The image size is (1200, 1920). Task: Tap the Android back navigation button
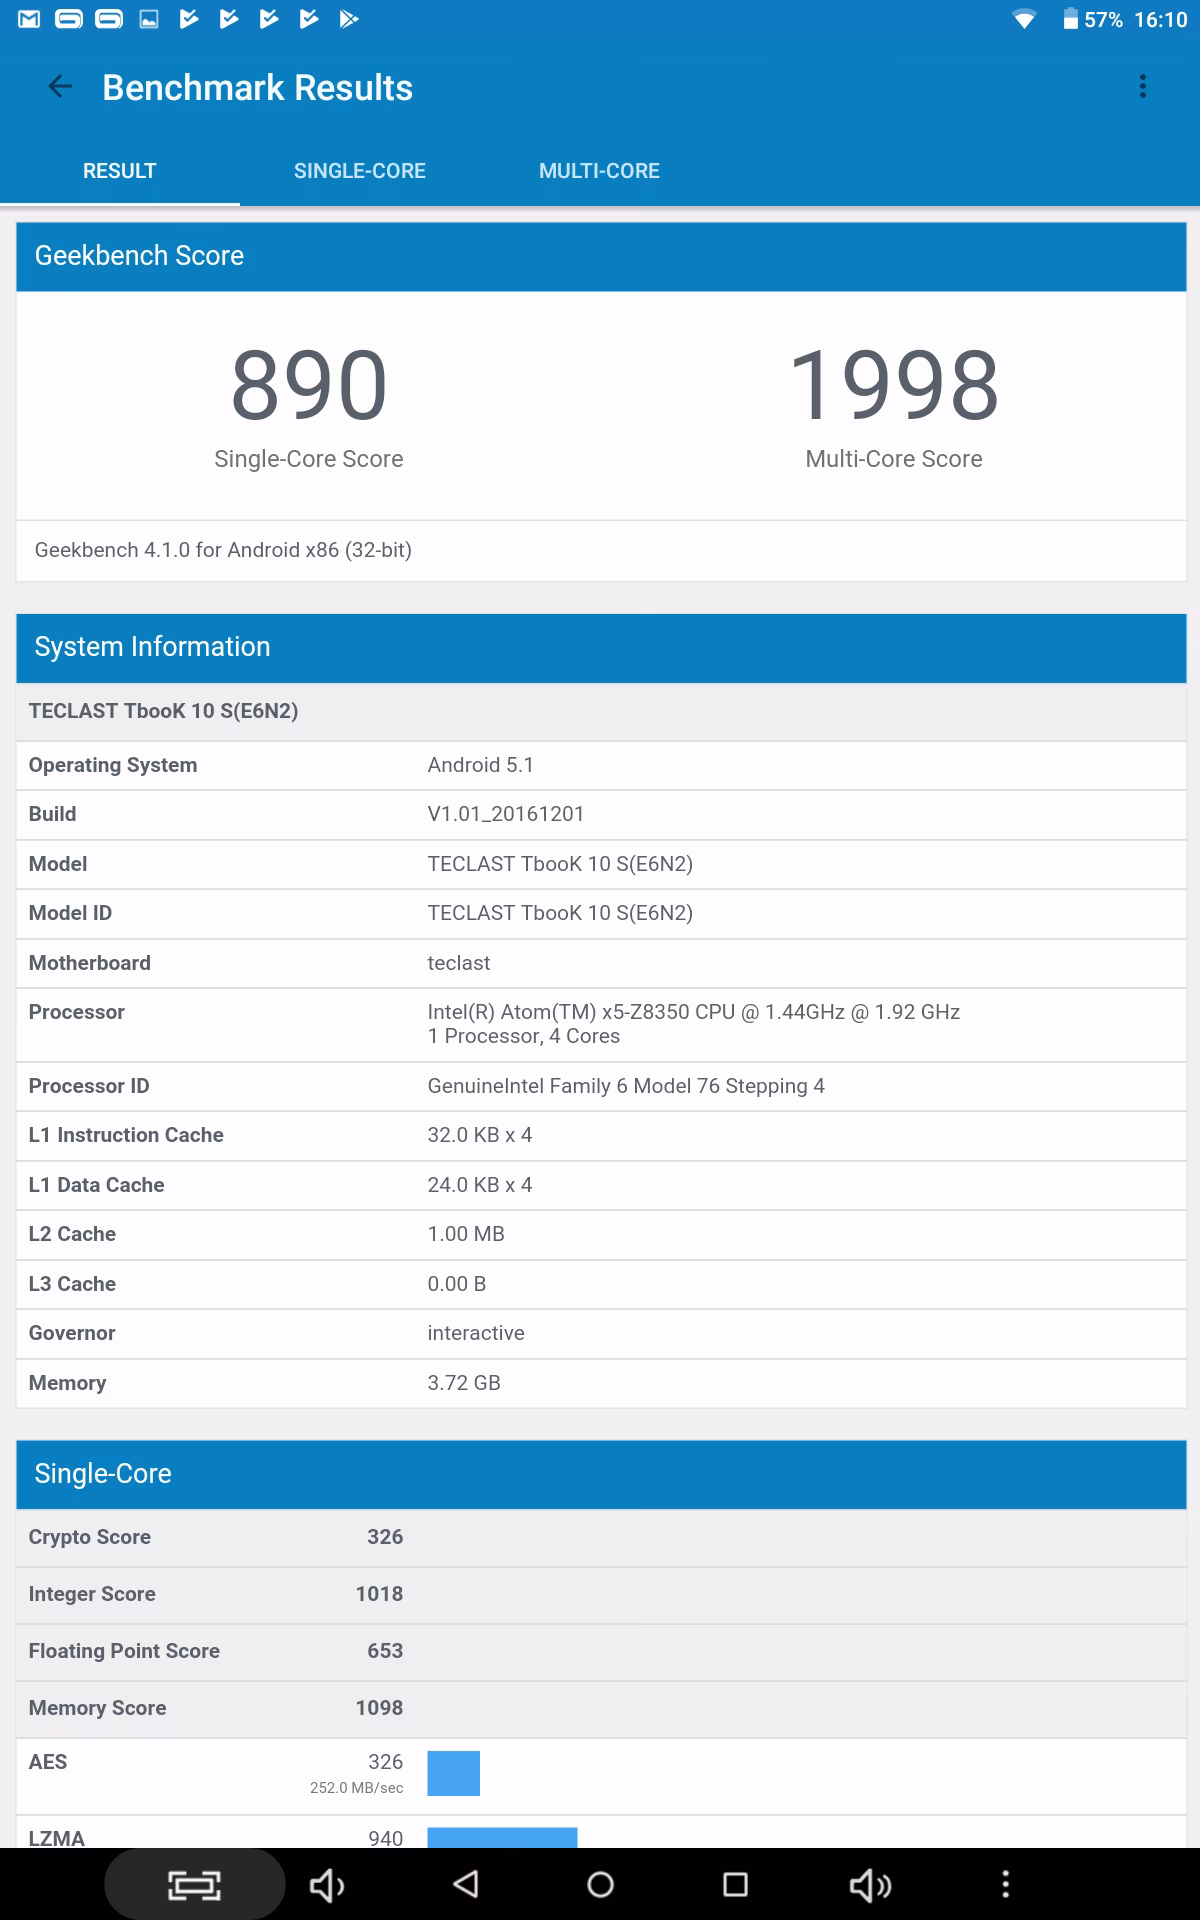tap(466, 1885)
